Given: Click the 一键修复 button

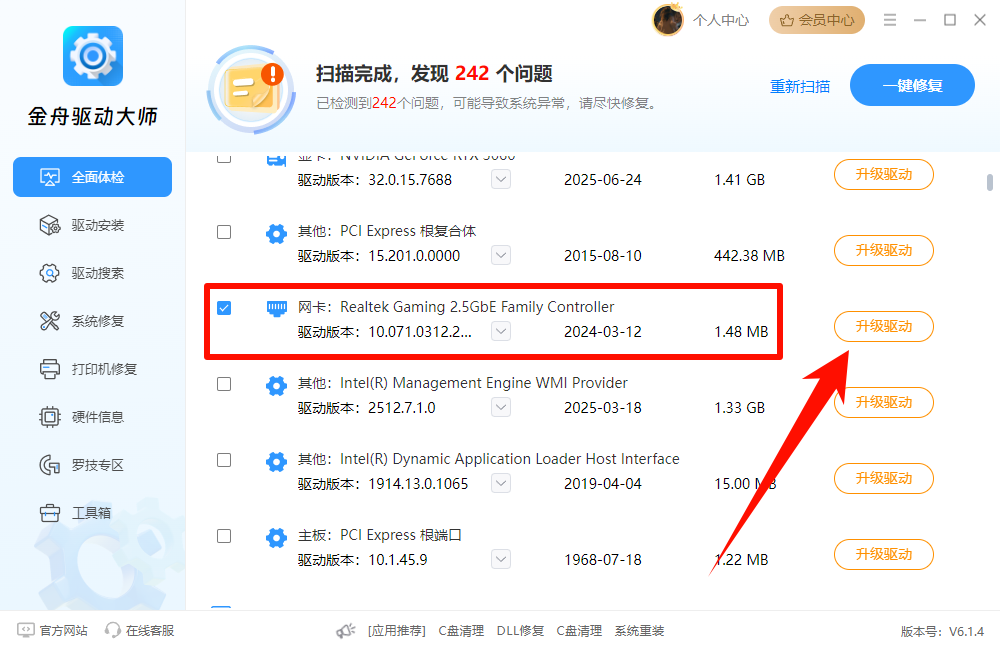Looking at the screenshot, I should coord(912,85).
